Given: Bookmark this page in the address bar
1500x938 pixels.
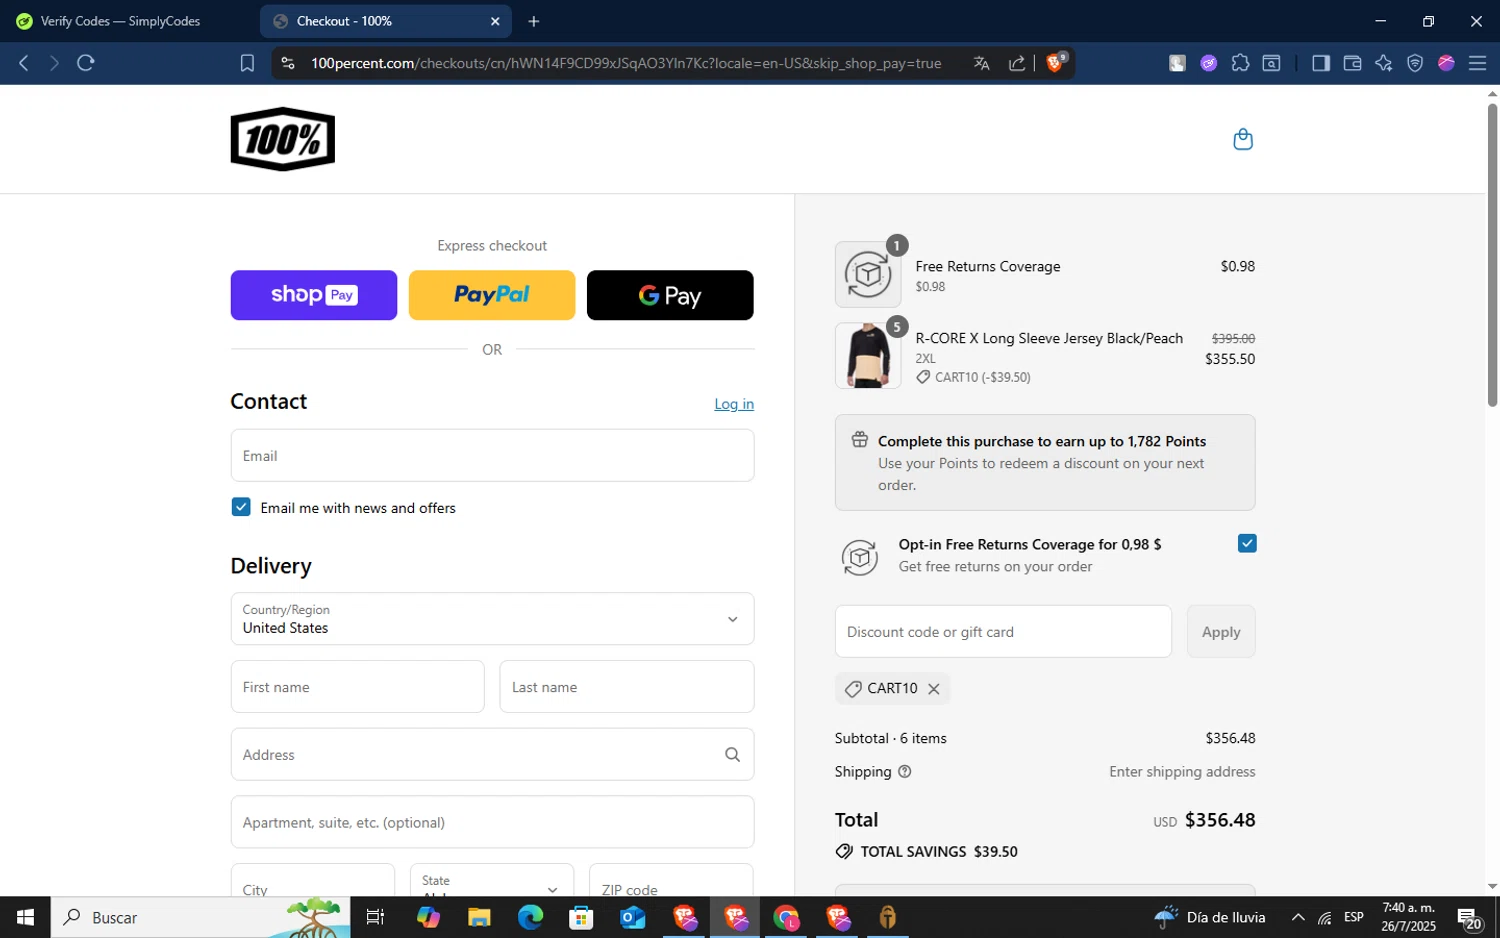Looking at the screenshot, I should coord(247,63).
